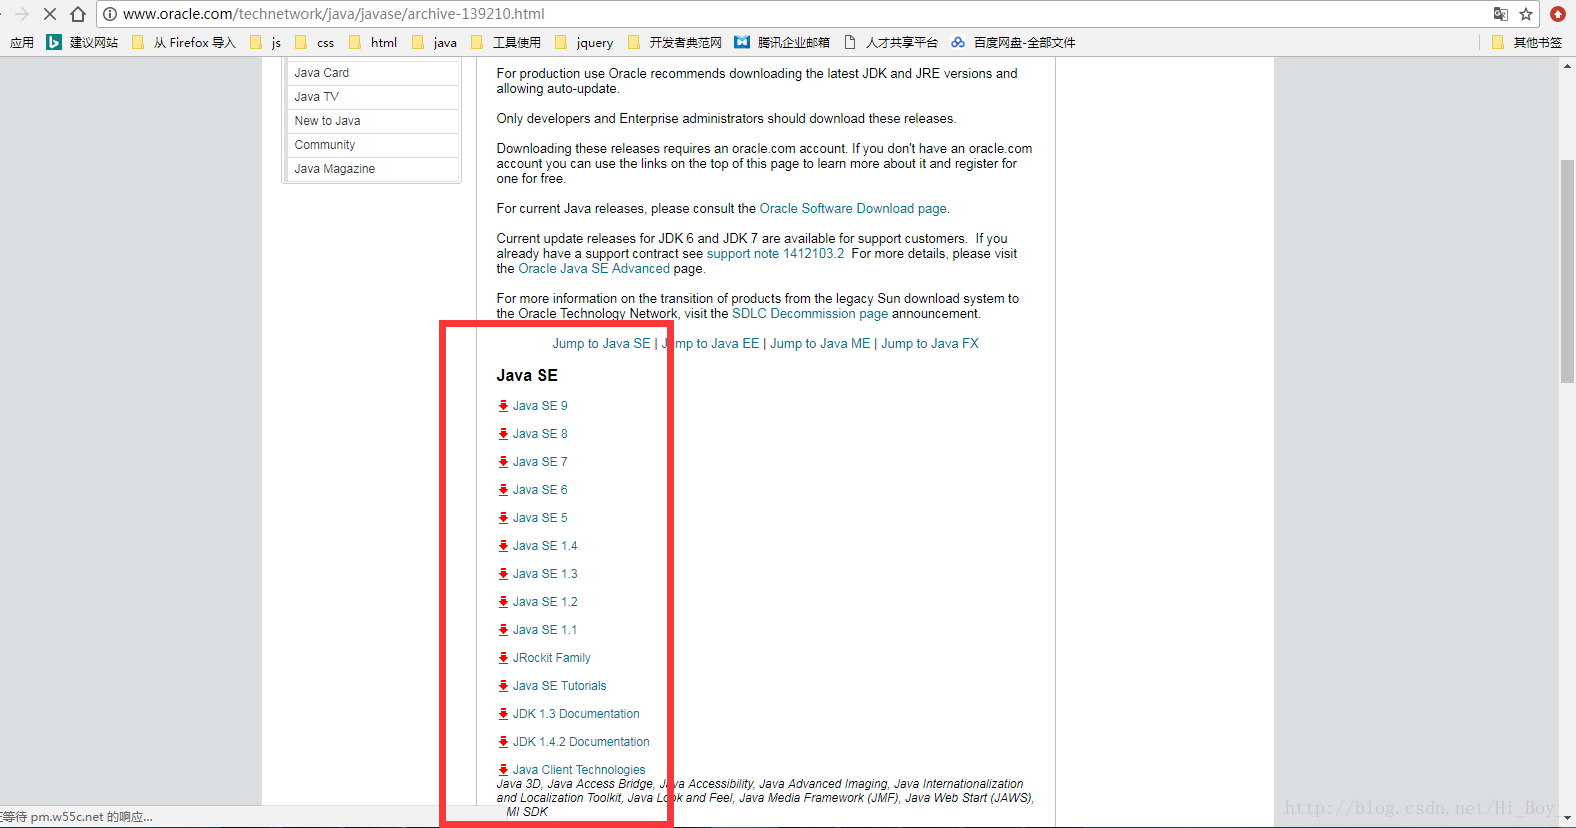Open the Bing 建议网站 bookmark
This screenshot has width=1576, height=828.
(82, 42)
